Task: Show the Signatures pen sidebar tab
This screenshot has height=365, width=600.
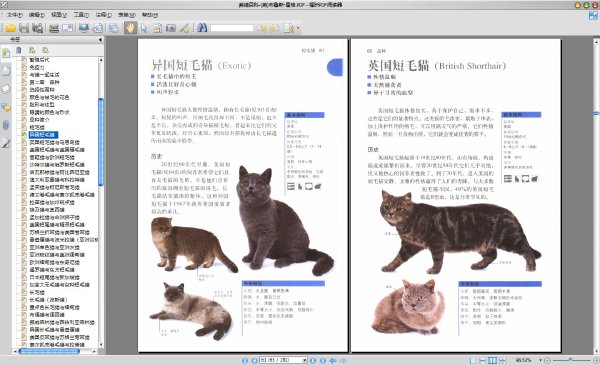Action: (6, 143)
